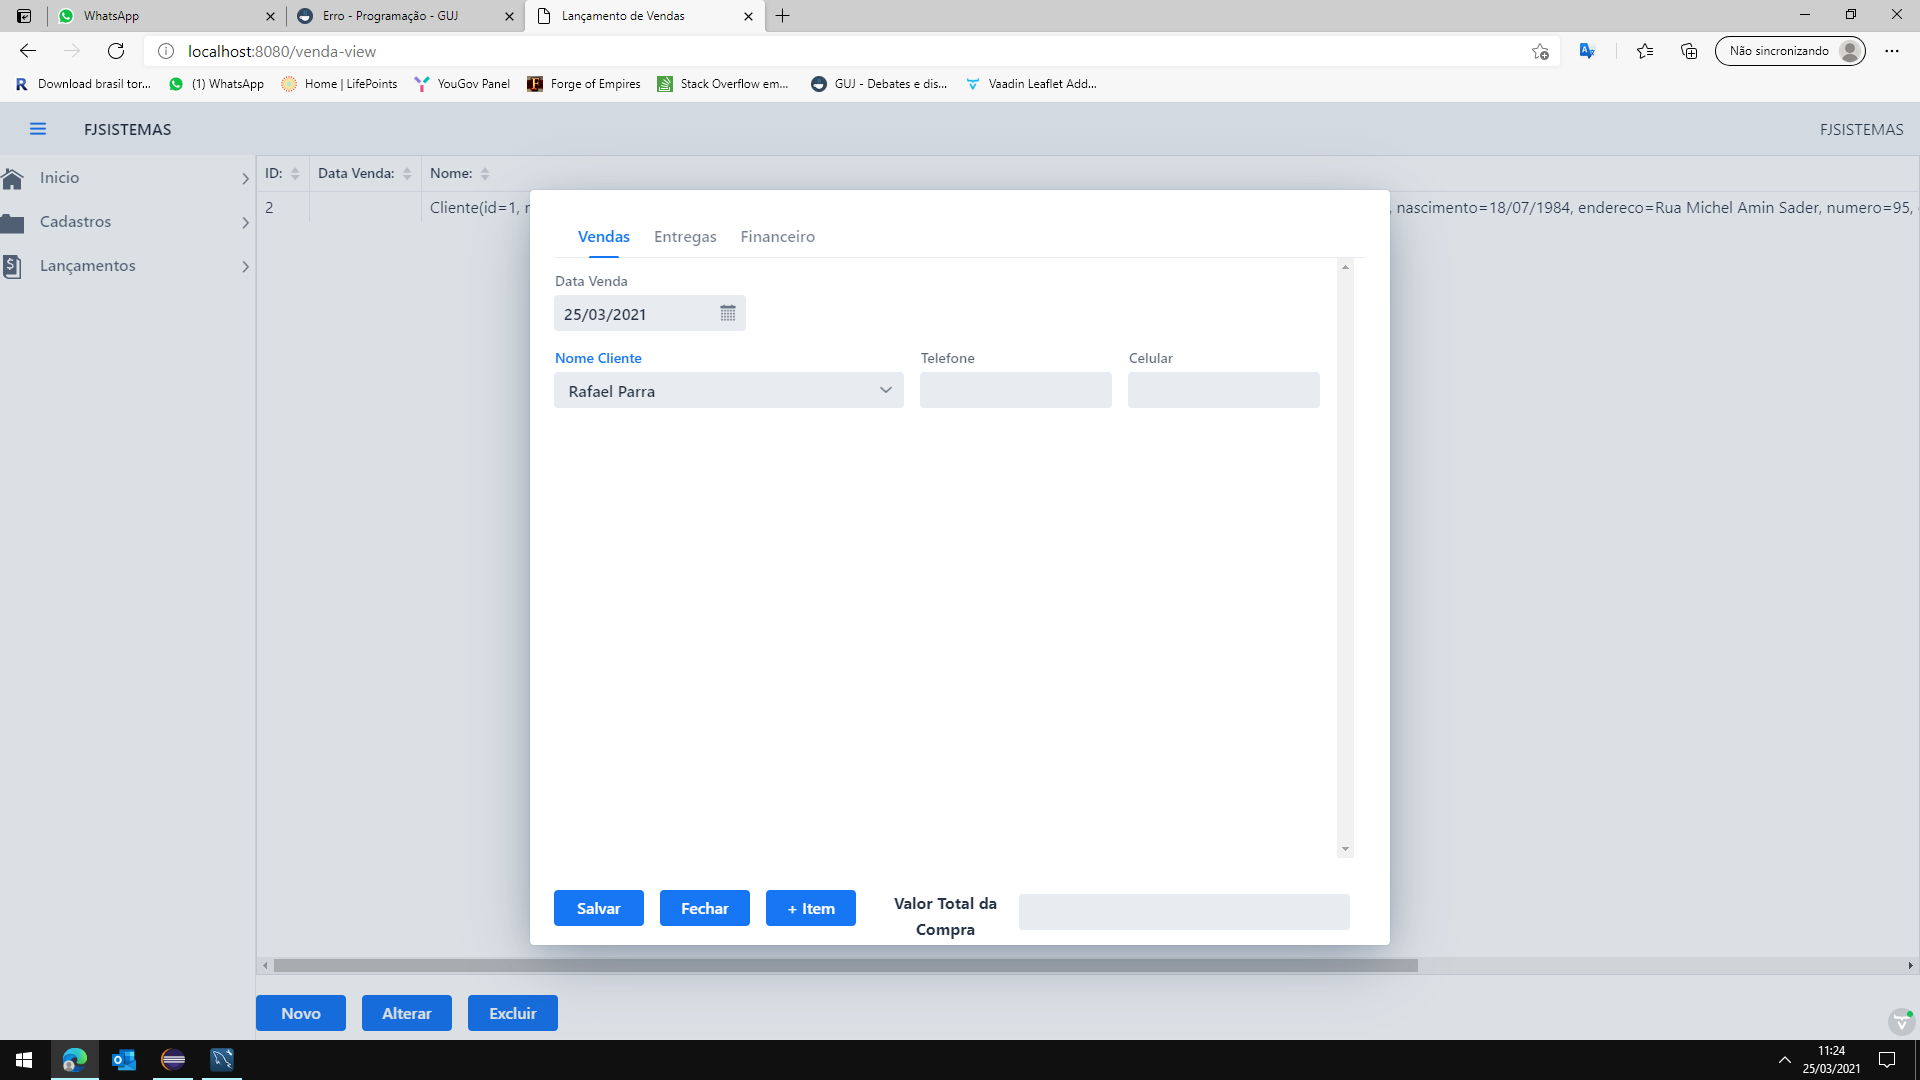Click browser translate icon in address bar

point(1587,51)
